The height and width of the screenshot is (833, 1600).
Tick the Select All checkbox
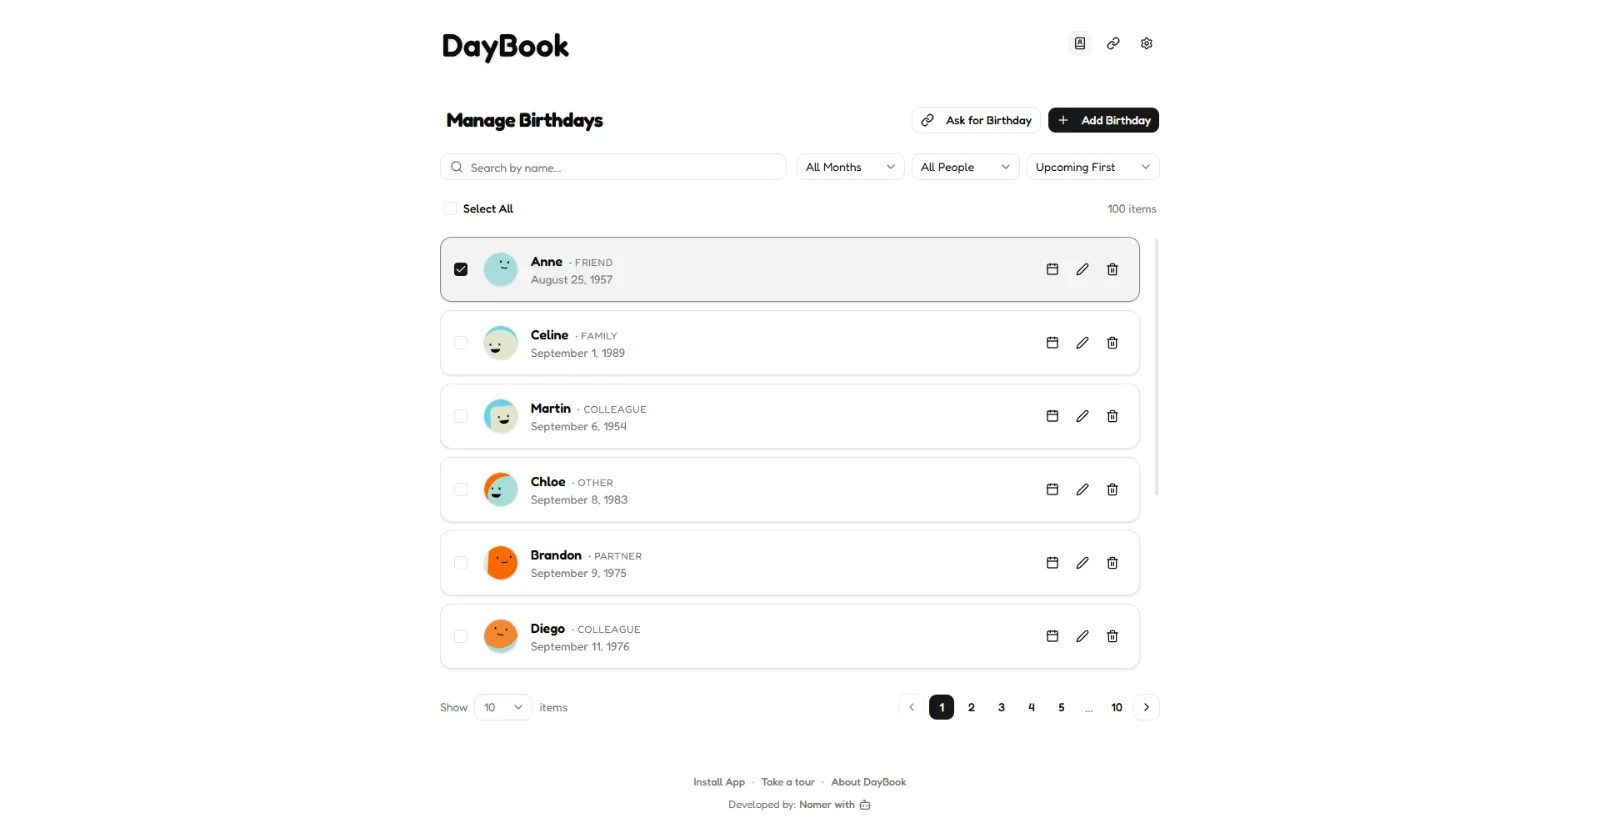(x=450, y=209)
